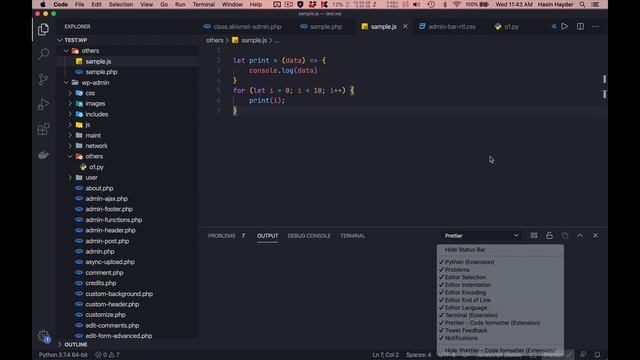Click the feedback icon in status bar
The width and height of the screenshot is (640, 360).
(x=583, y=355)
